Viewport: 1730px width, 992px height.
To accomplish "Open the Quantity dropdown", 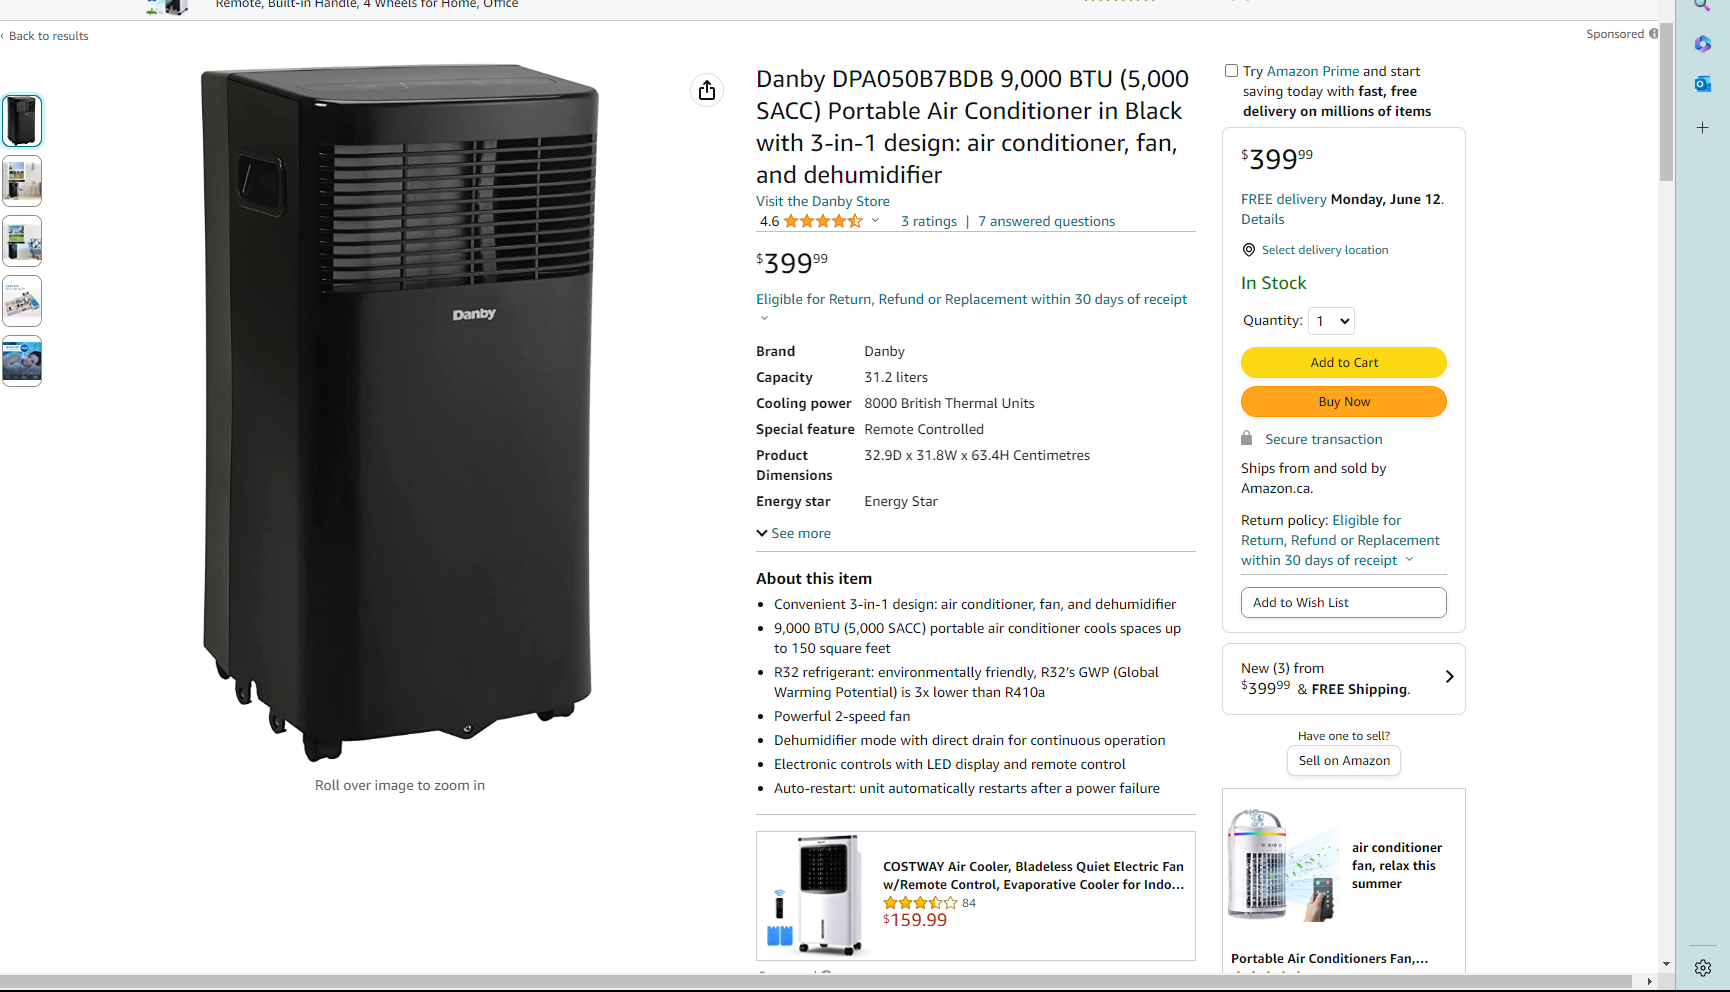I will 1331,321.
